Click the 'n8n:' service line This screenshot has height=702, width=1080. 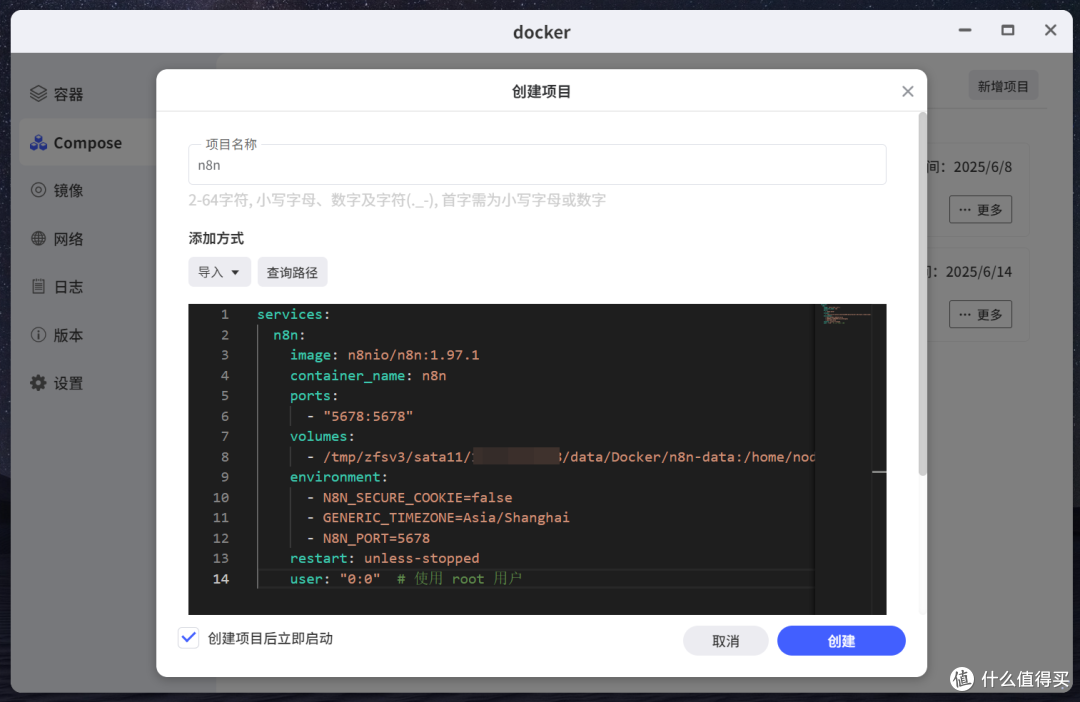pyautogui.click(x=289, y=335)
